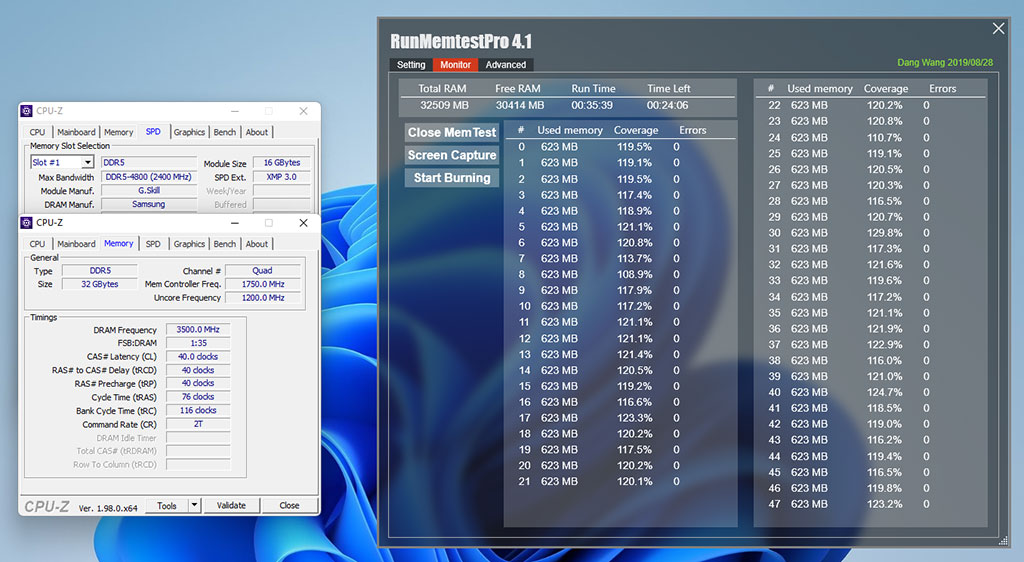This screenshot has height=562, width=1024.
Task: Open CPU tab in front CPU-Z window
Action: (37, 243)
